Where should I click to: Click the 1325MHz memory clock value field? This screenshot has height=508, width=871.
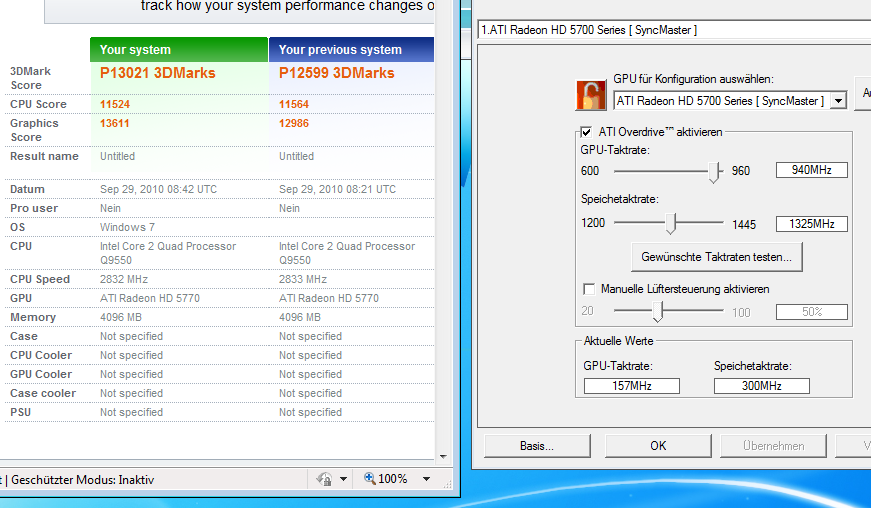(x=812, y=224)
